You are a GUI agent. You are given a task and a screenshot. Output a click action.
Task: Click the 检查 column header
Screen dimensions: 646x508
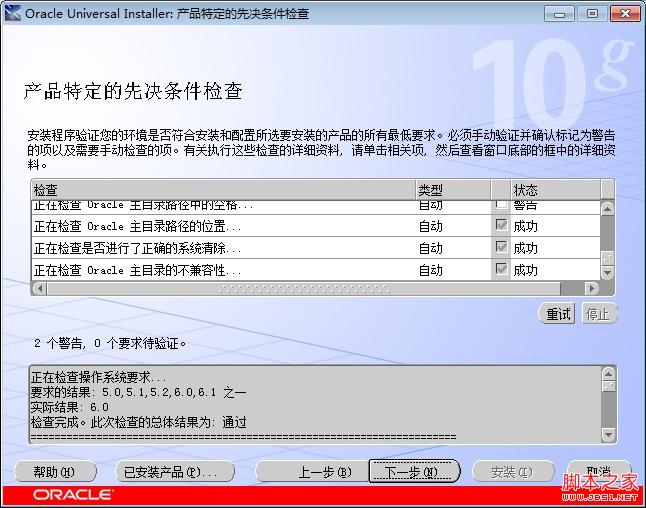click(x=223, y=190)
